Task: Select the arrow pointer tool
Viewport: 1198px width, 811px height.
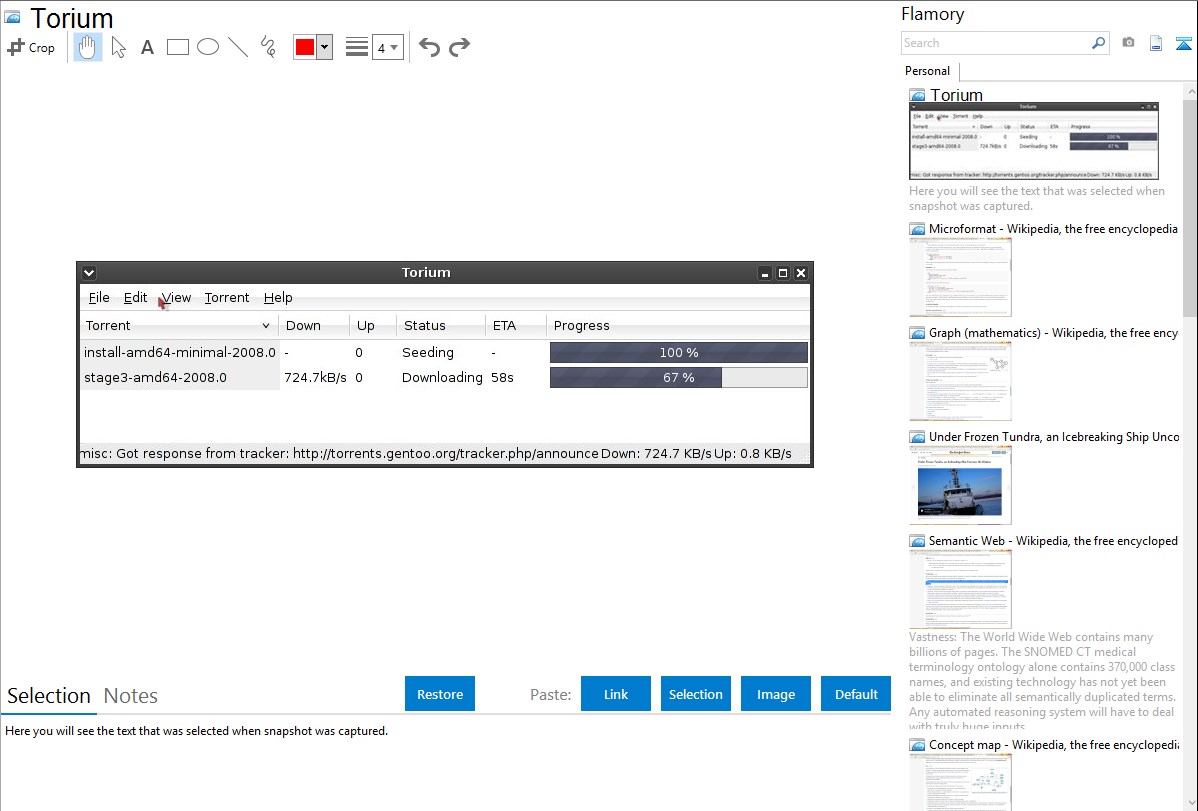Action: [x=118, y=47]
